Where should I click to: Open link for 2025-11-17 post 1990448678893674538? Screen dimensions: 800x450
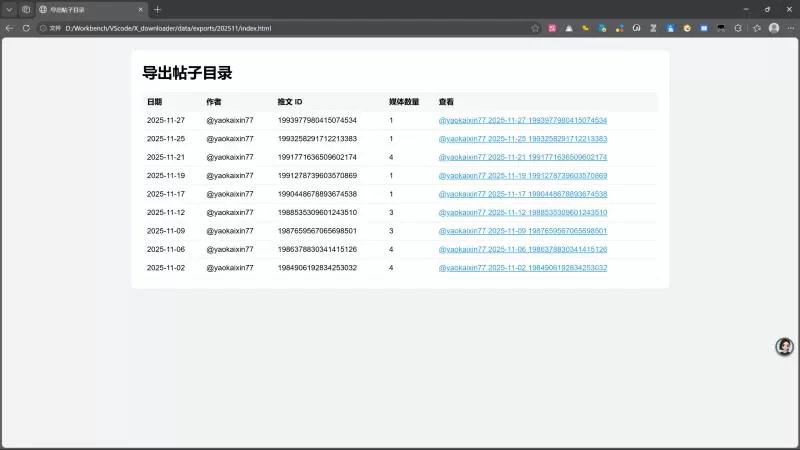coord(522,194)
